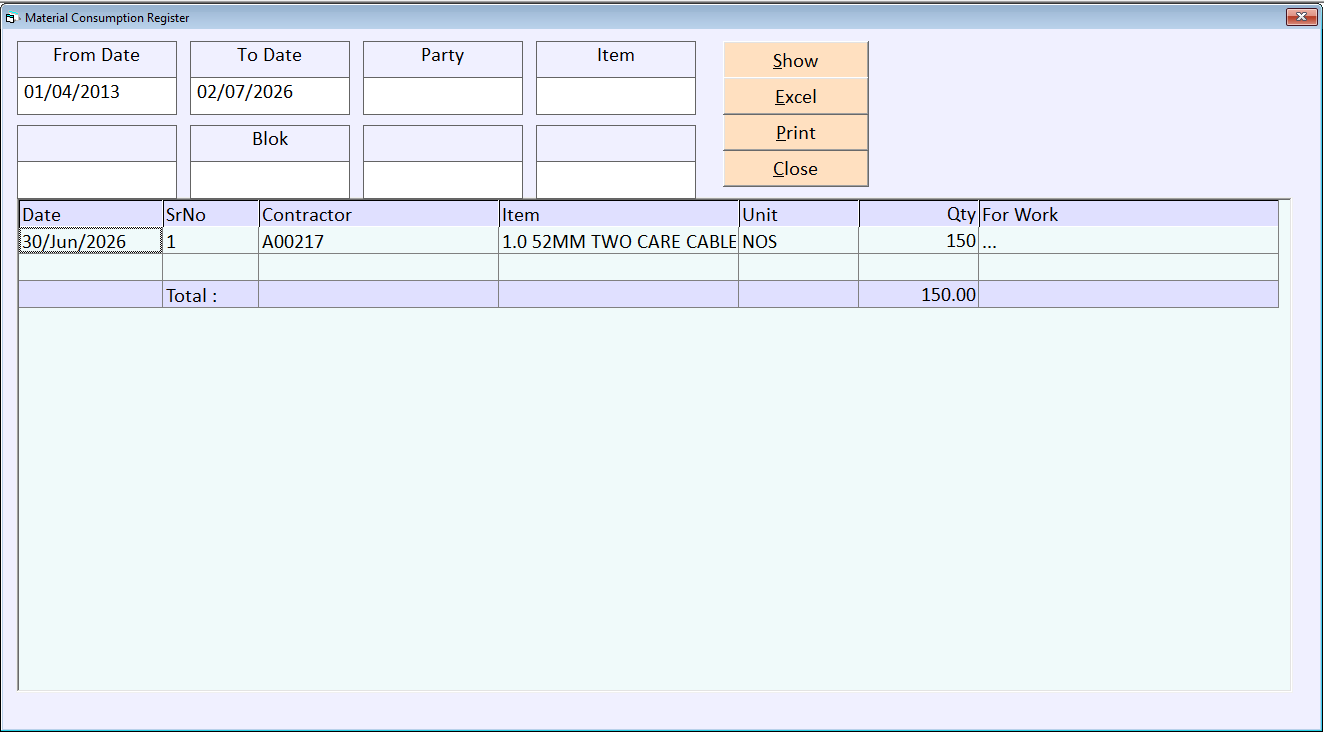Click the Contractor column header

pos(378,214)
